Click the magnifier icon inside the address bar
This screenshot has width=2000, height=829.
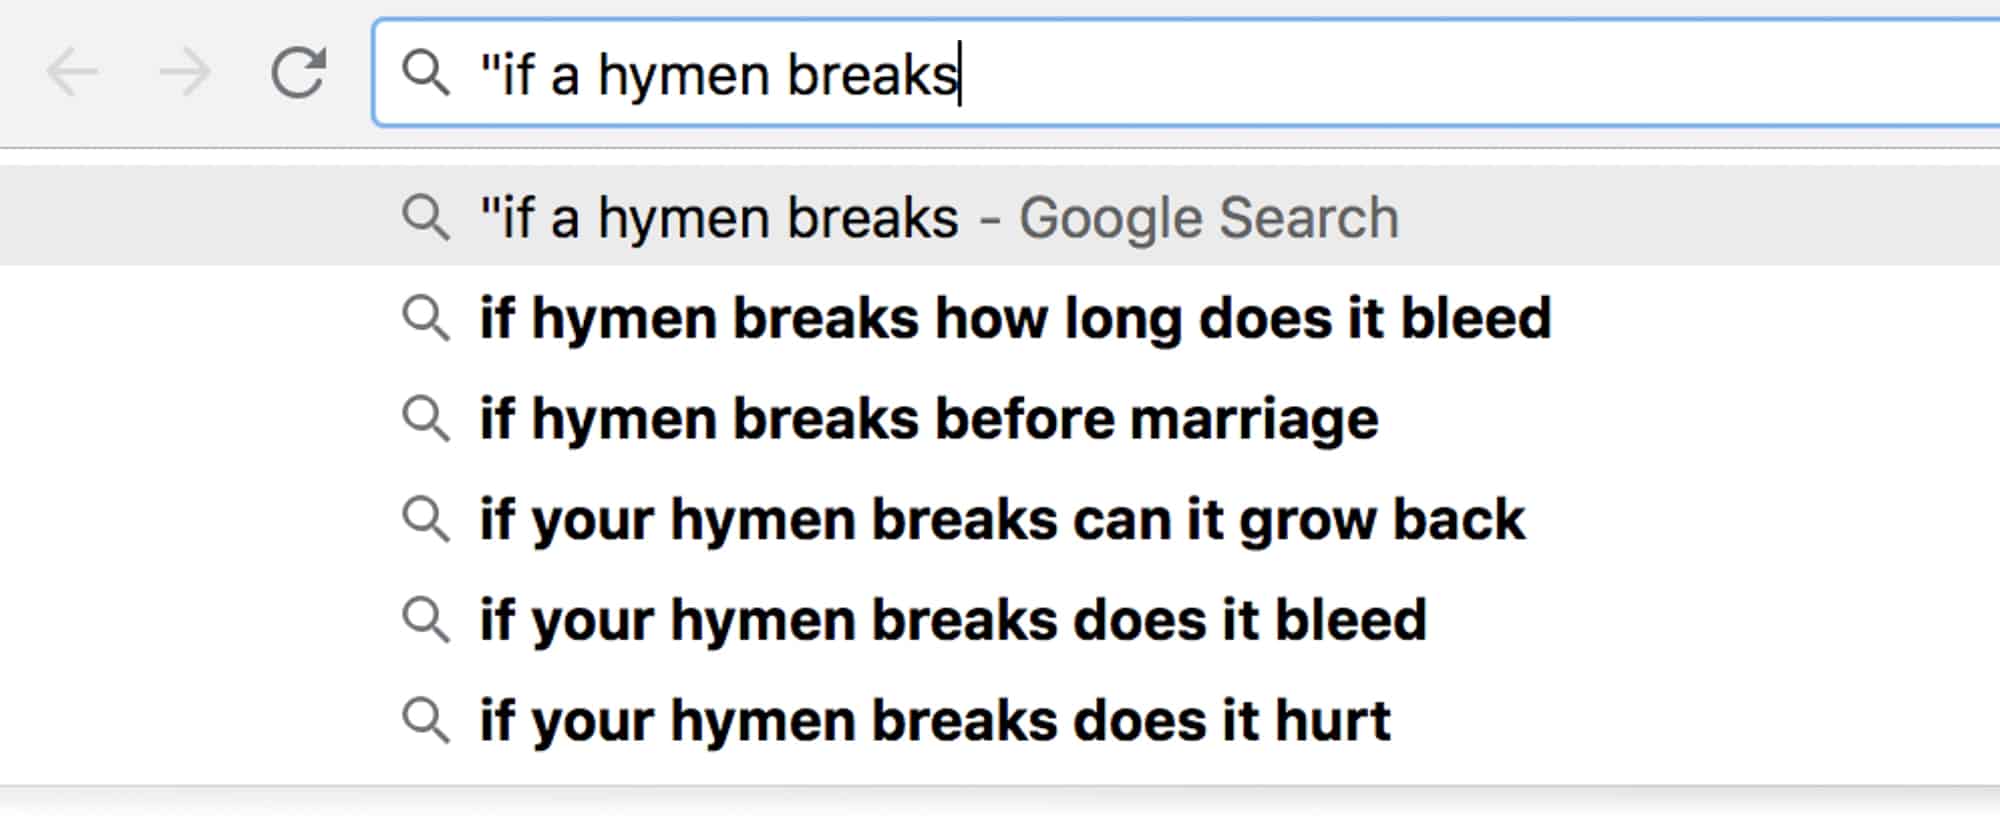point(426,73)
